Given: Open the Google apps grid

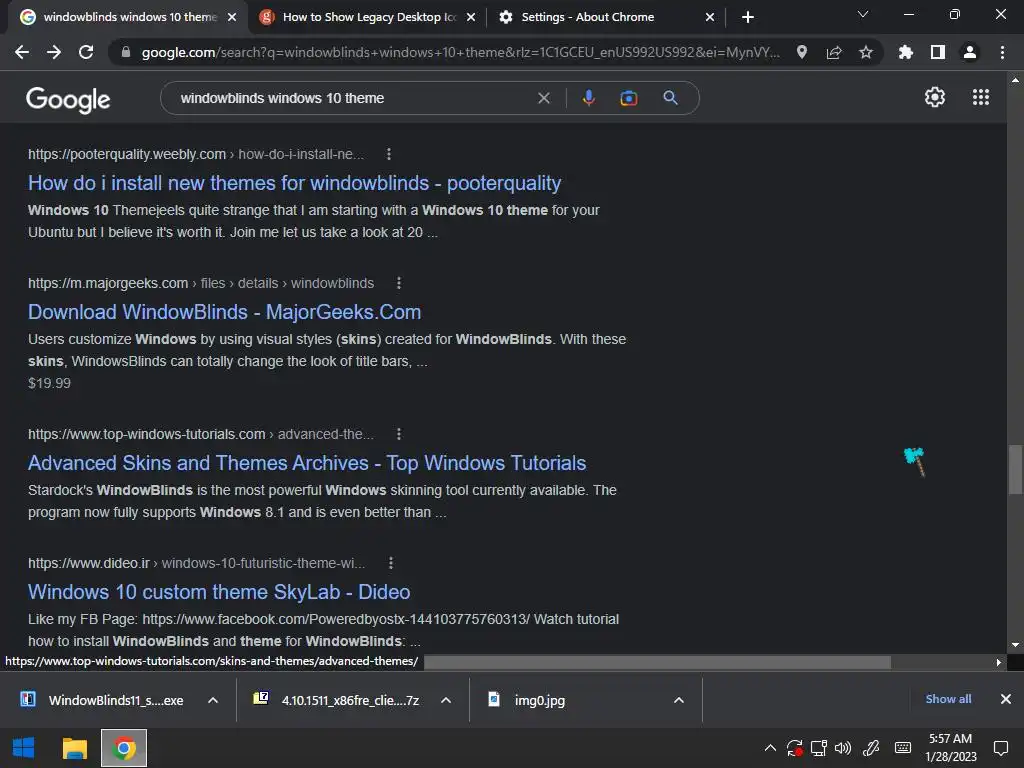Looking at the screenshot, I should 981,97.
